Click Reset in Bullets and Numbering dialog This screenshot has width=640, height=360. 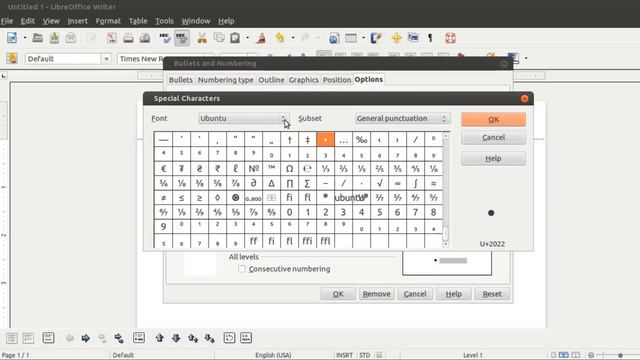(492, 294)
